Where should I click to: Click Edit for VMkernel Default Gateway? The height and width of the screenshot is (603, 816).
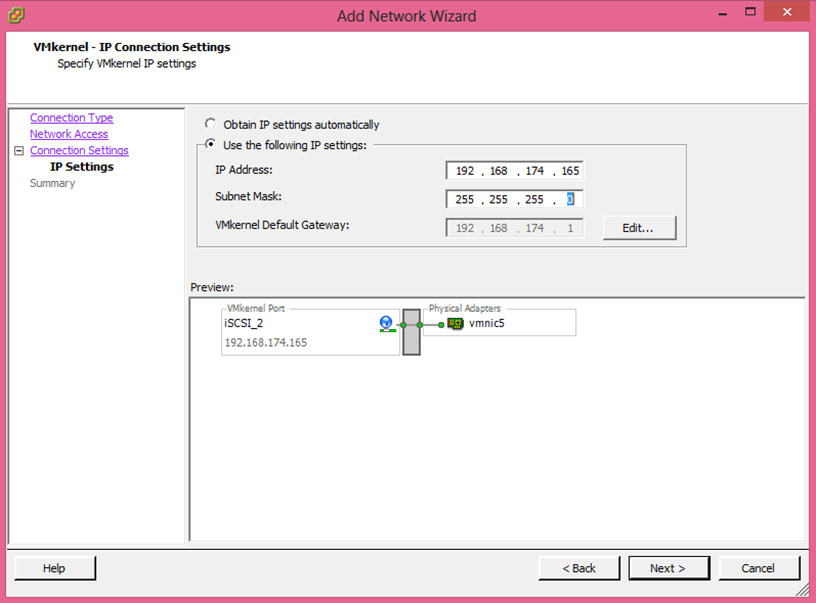[638, 228]
